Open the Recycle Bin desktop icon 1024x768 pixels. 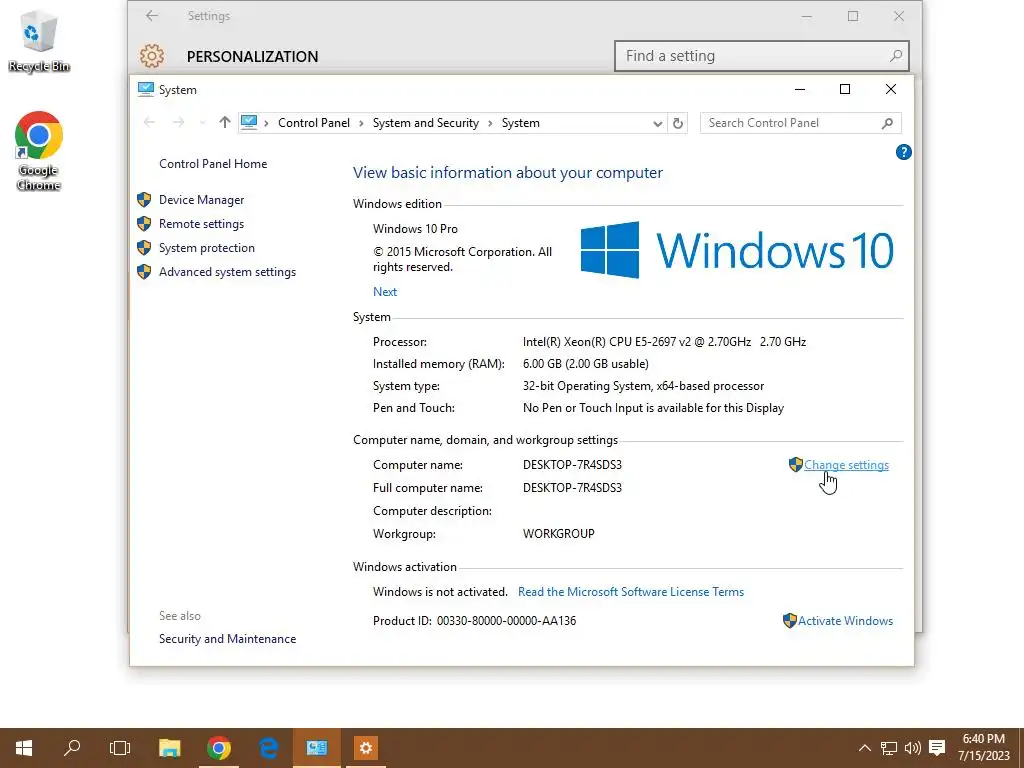click(39, 41)
